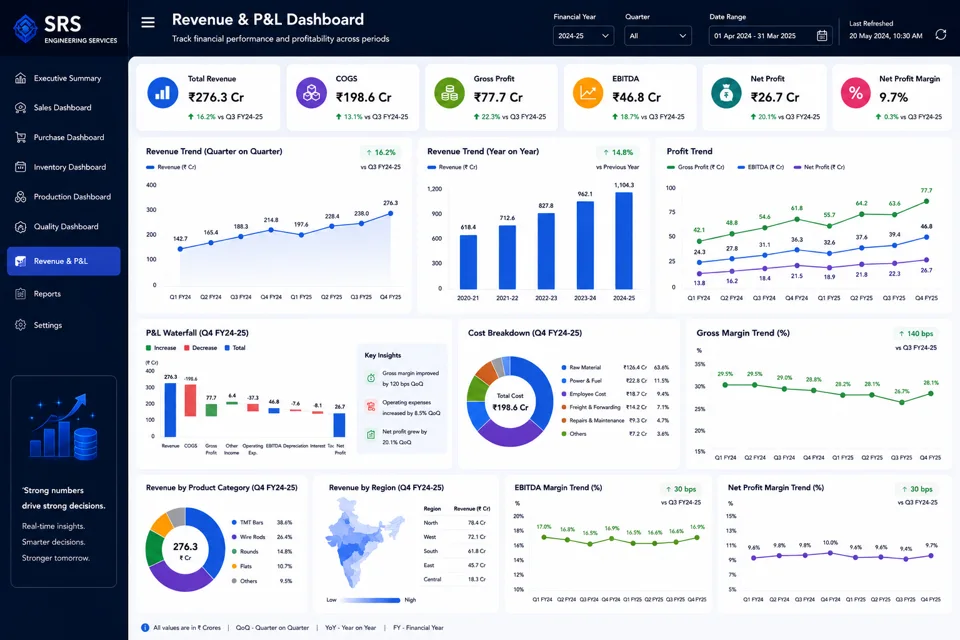The height and width of the screenshot is (640, 960).
Task: Select the Revenue & P&L menu item
Action: click(64, 262)
